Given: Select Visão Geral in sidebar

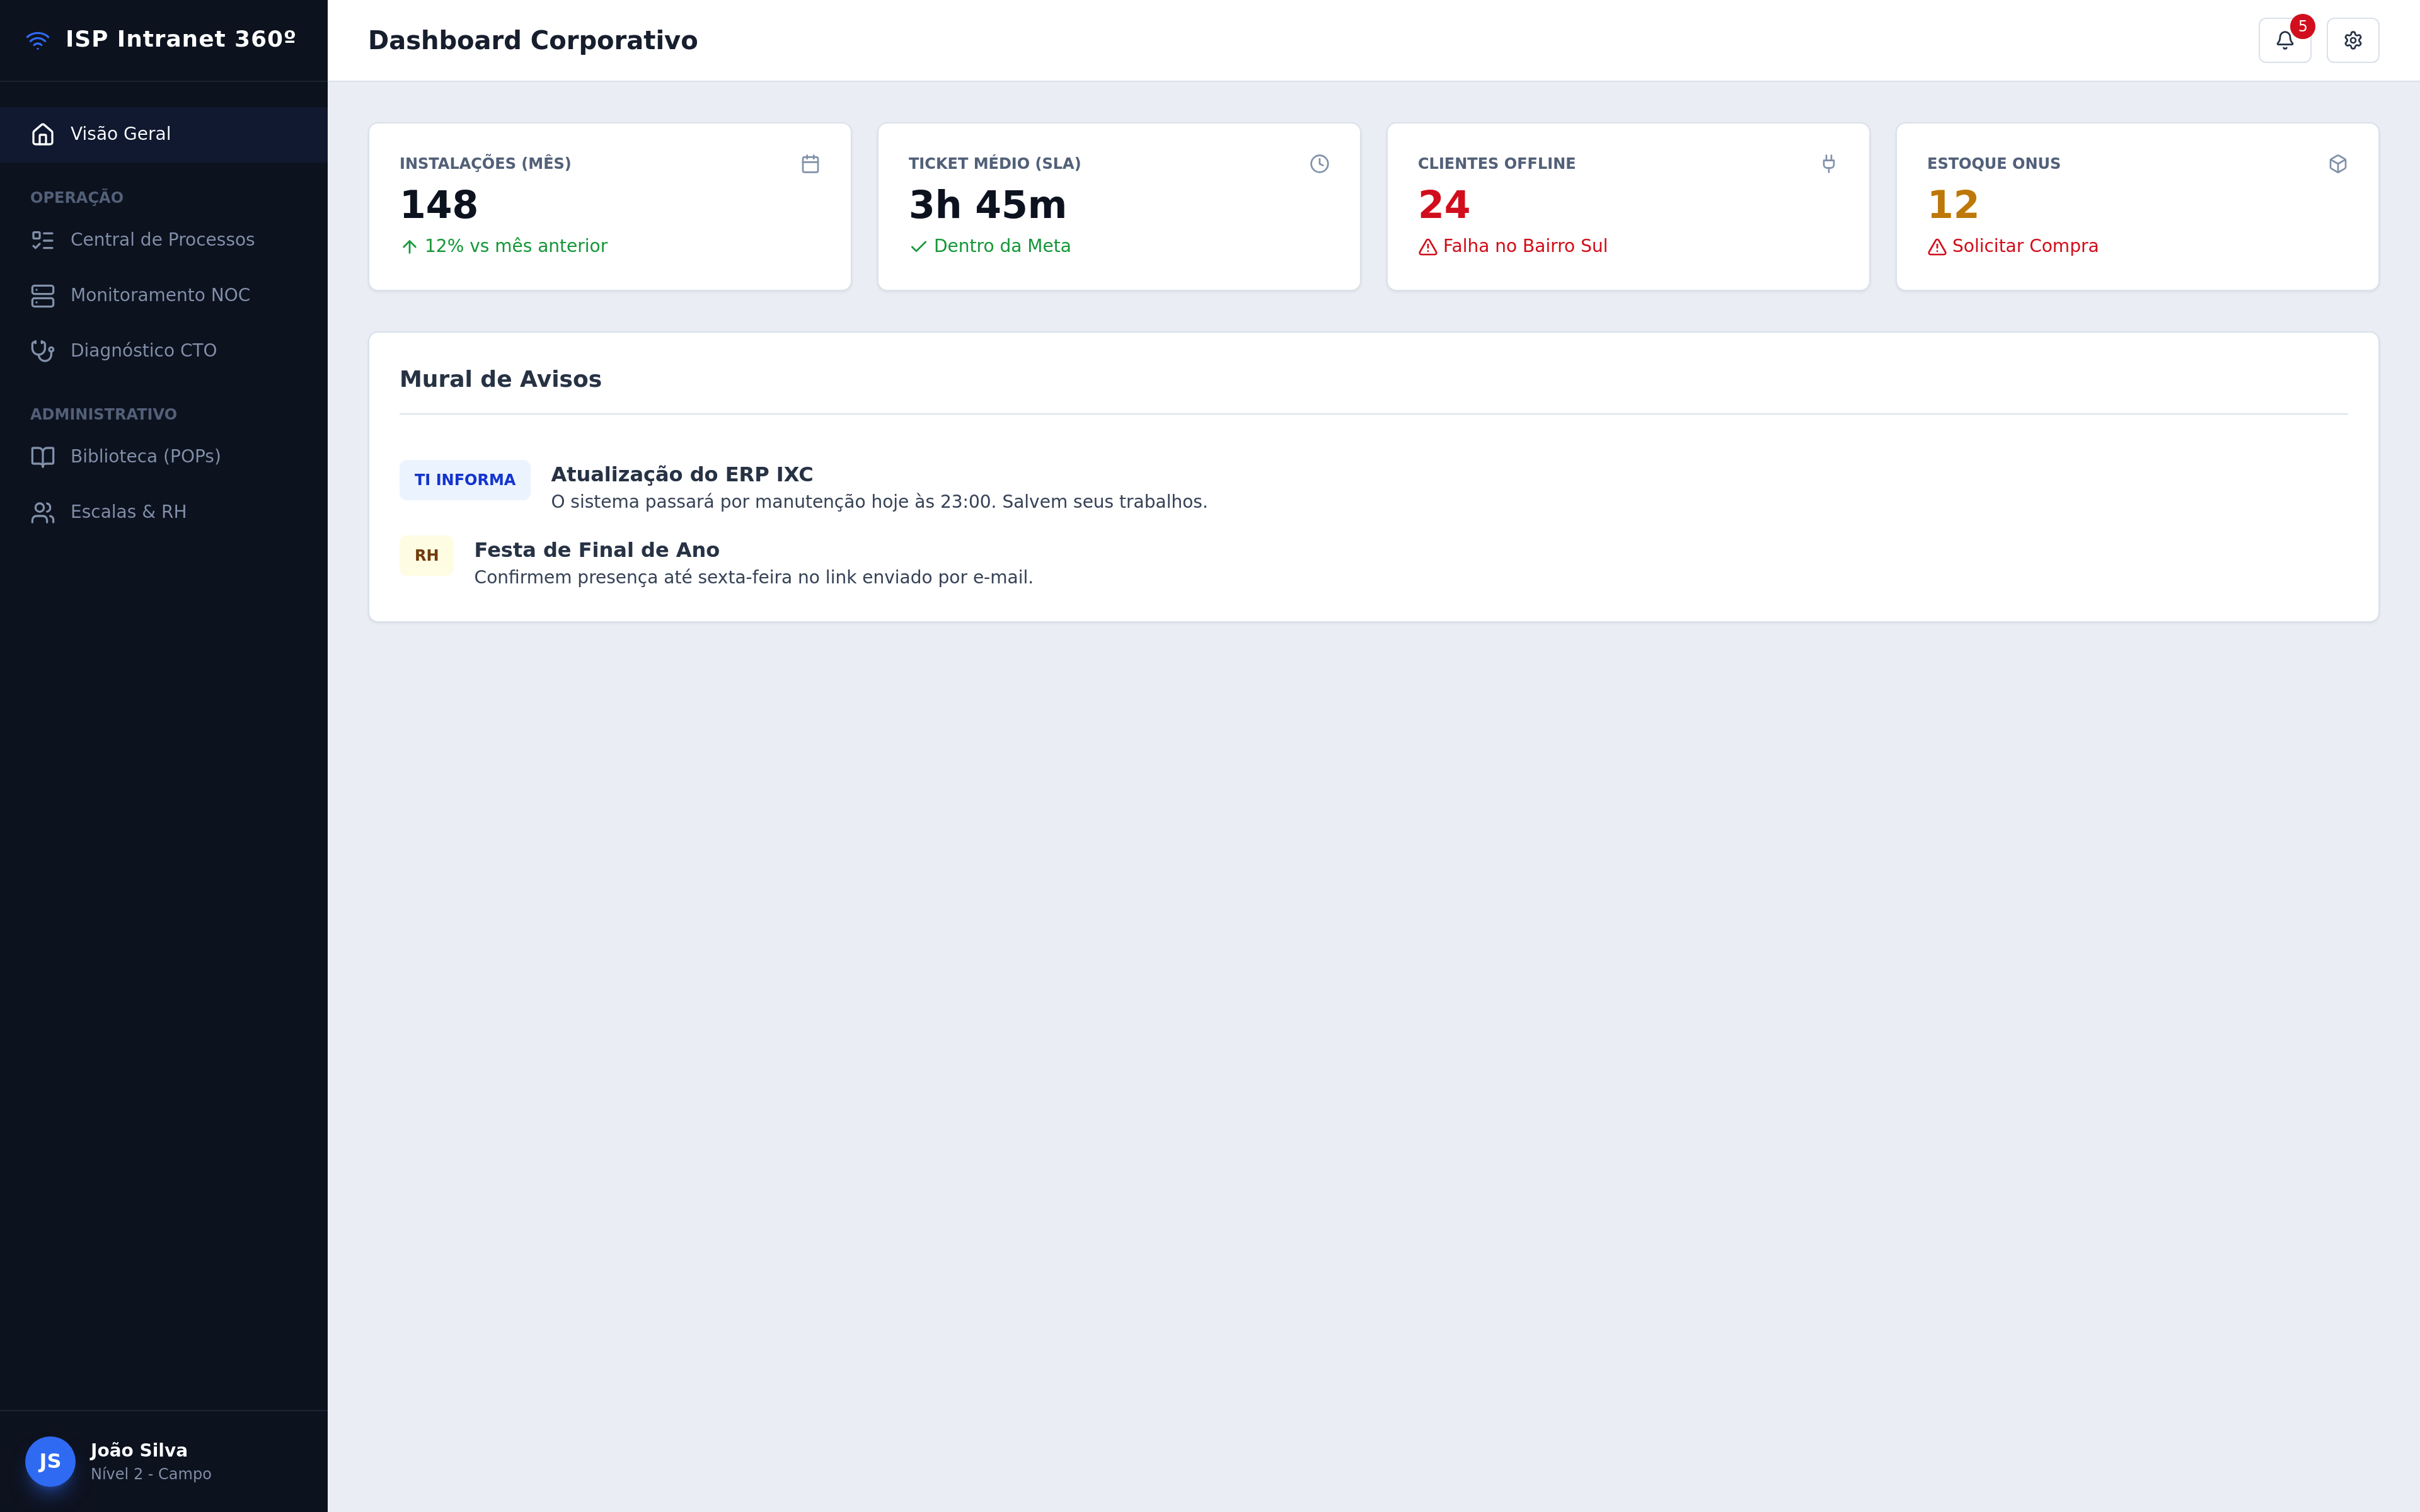Looking at the screenshot, I should (x=120, y=134).
